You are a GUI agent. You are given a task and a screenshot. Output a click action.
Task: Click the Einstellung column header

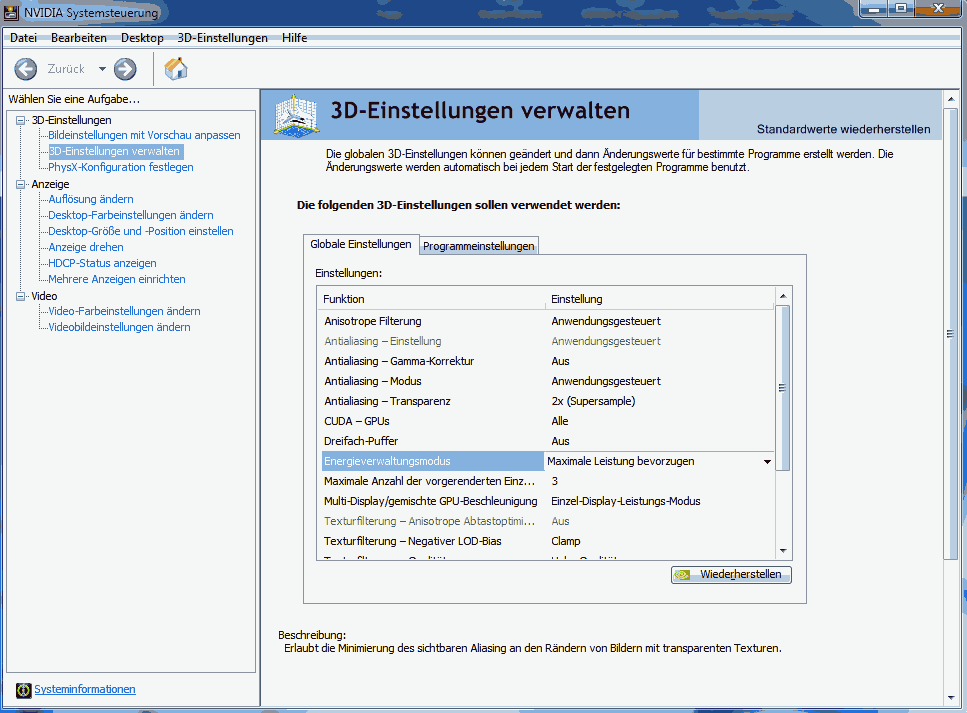(x=660, y=299)
